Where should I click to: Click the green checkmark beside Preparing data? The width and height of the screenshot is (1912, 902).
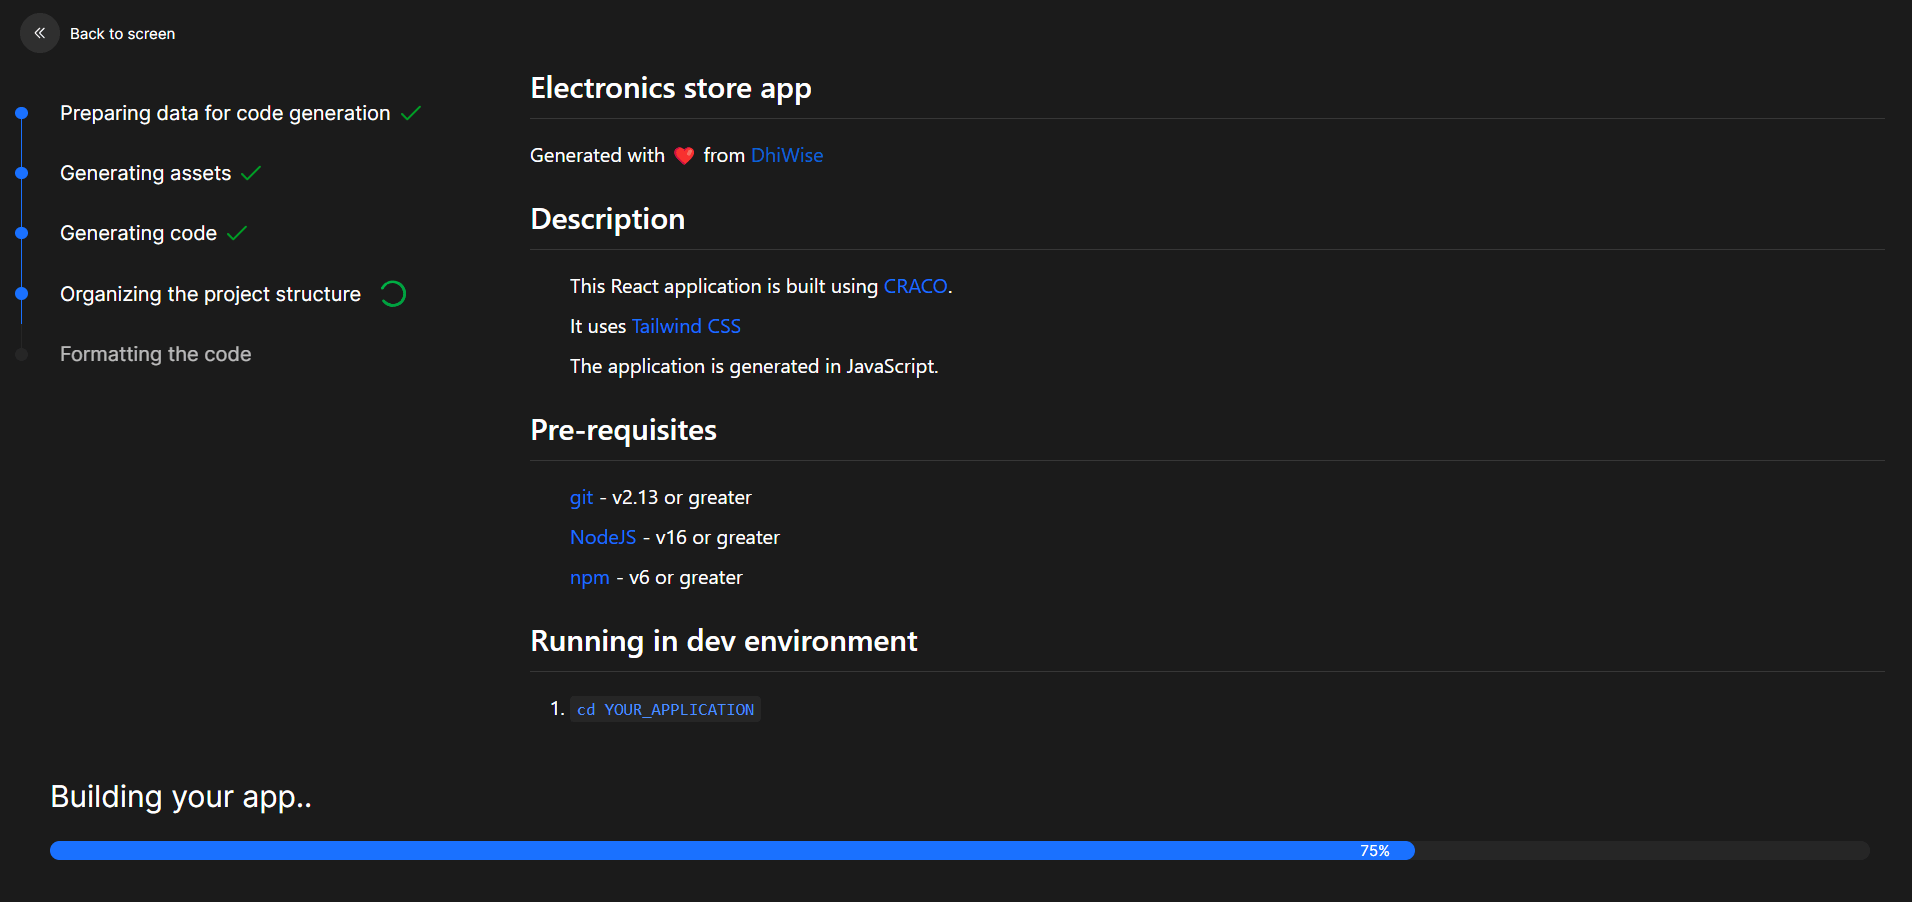pyautogui.click(x=411, y=113)
